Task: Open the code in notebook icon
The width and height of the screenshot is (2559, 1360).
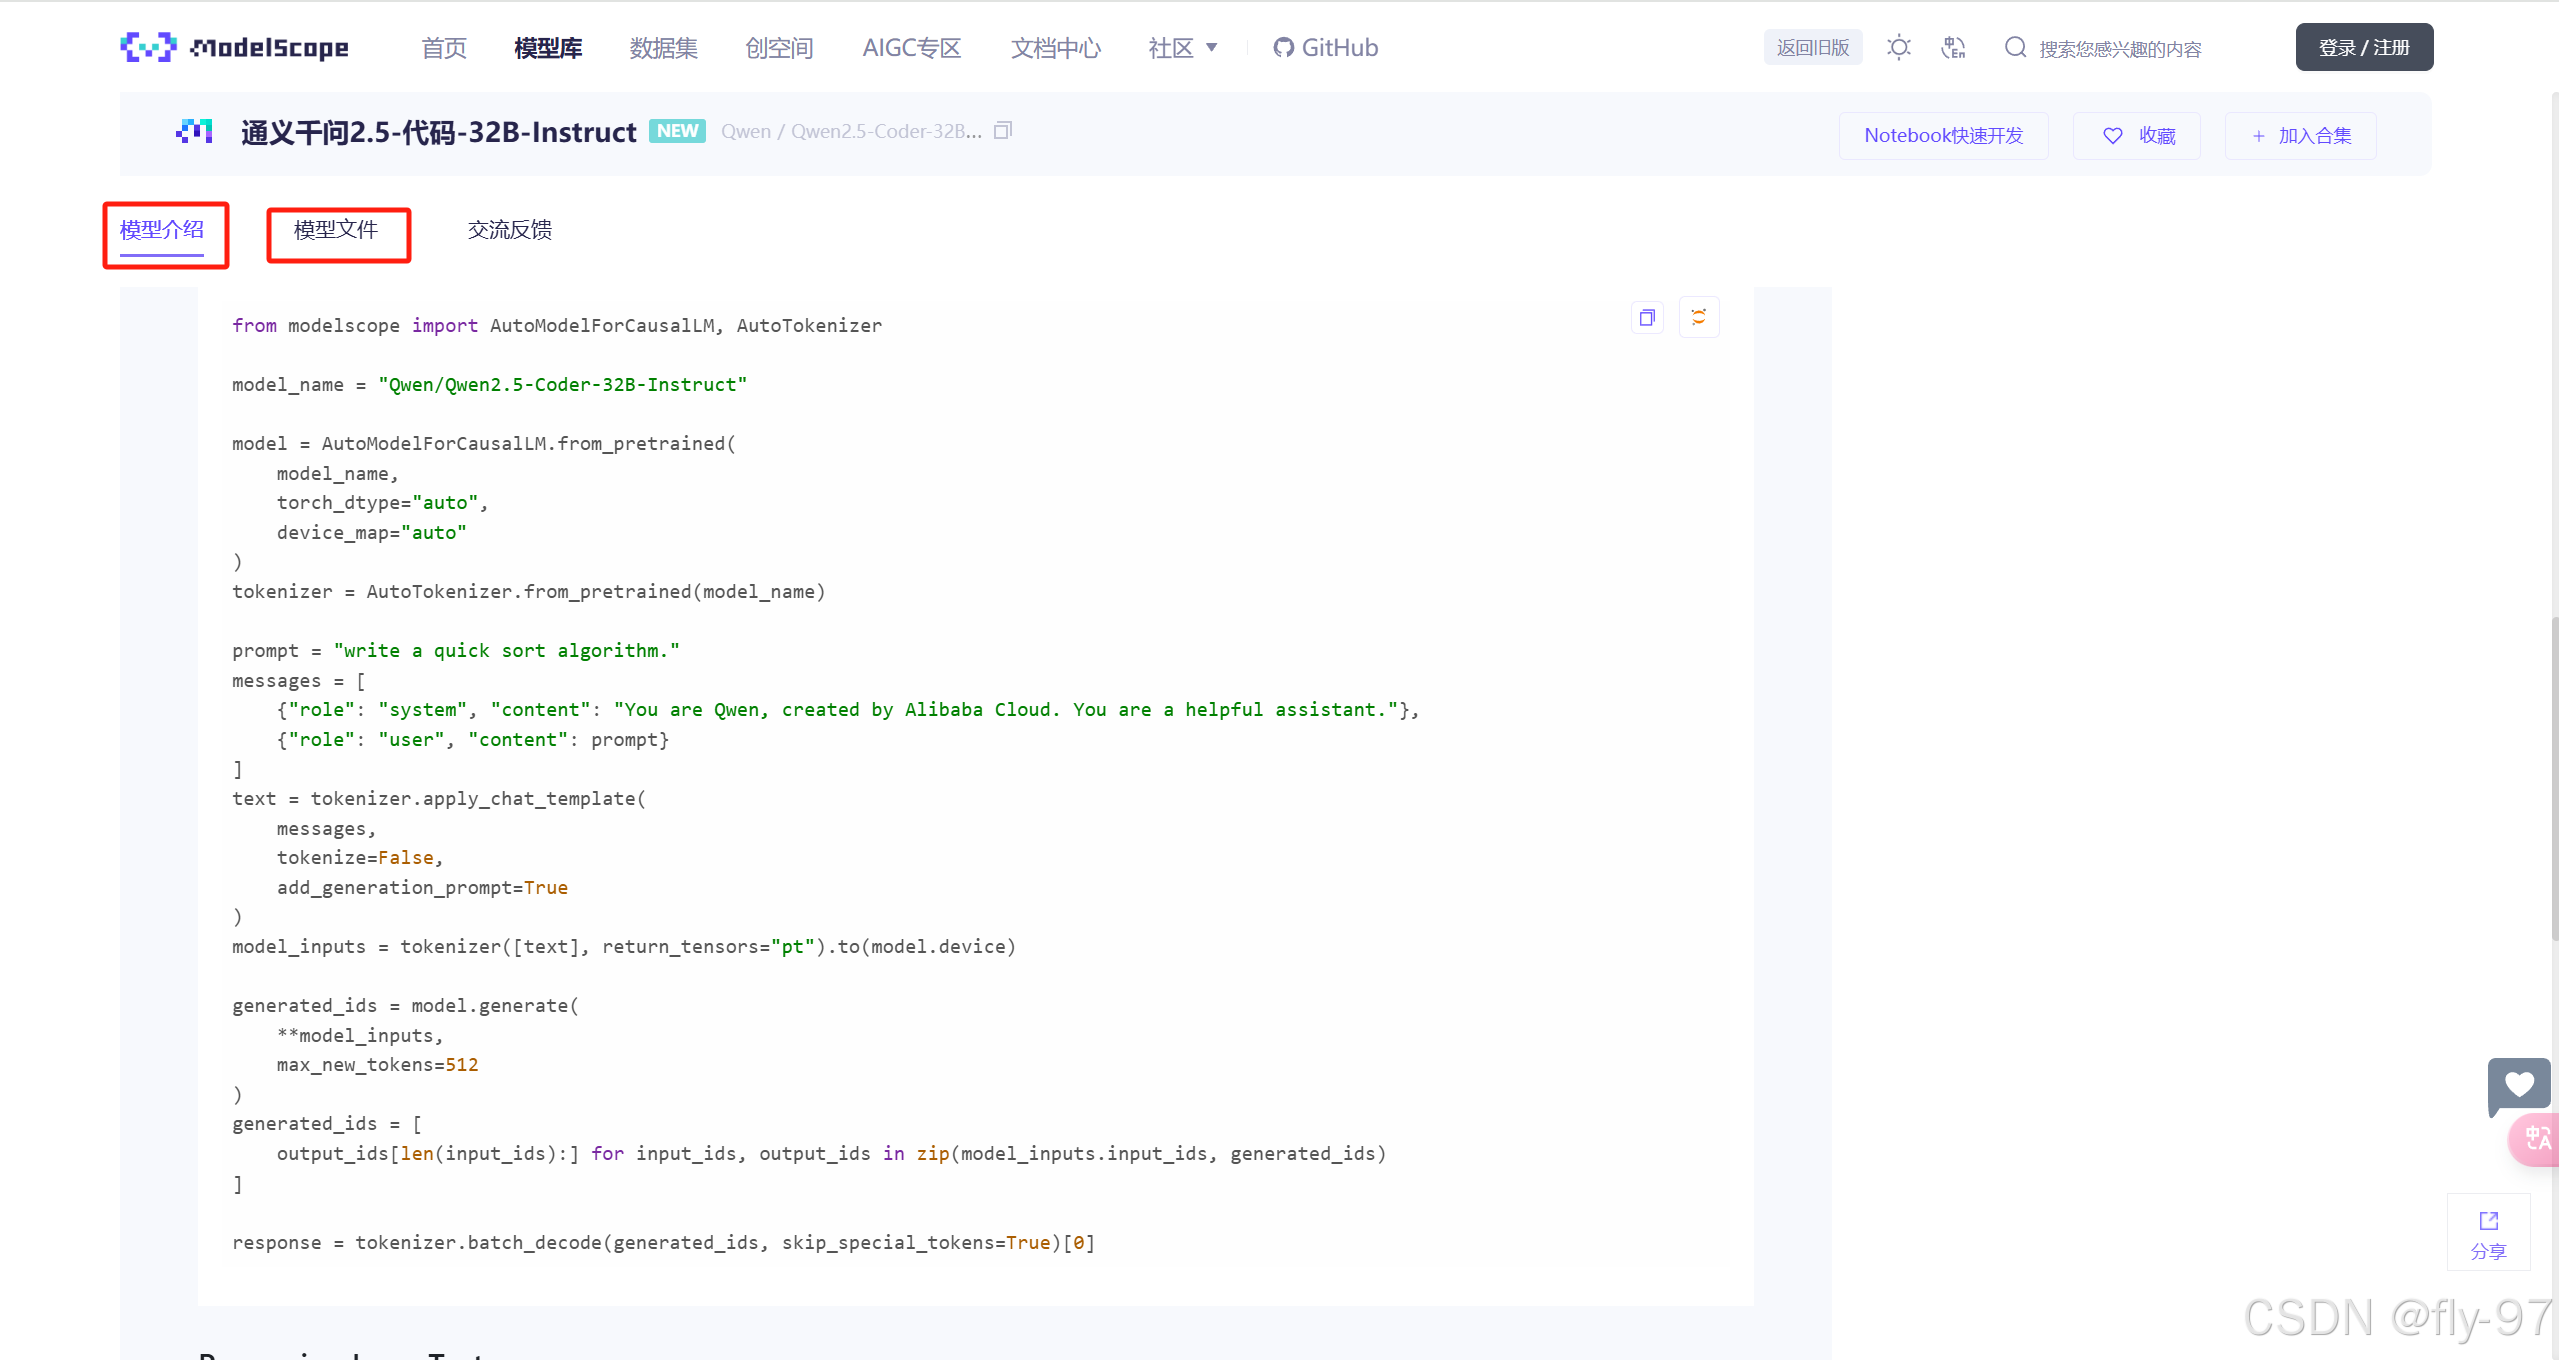Action: coord(1698,318)
